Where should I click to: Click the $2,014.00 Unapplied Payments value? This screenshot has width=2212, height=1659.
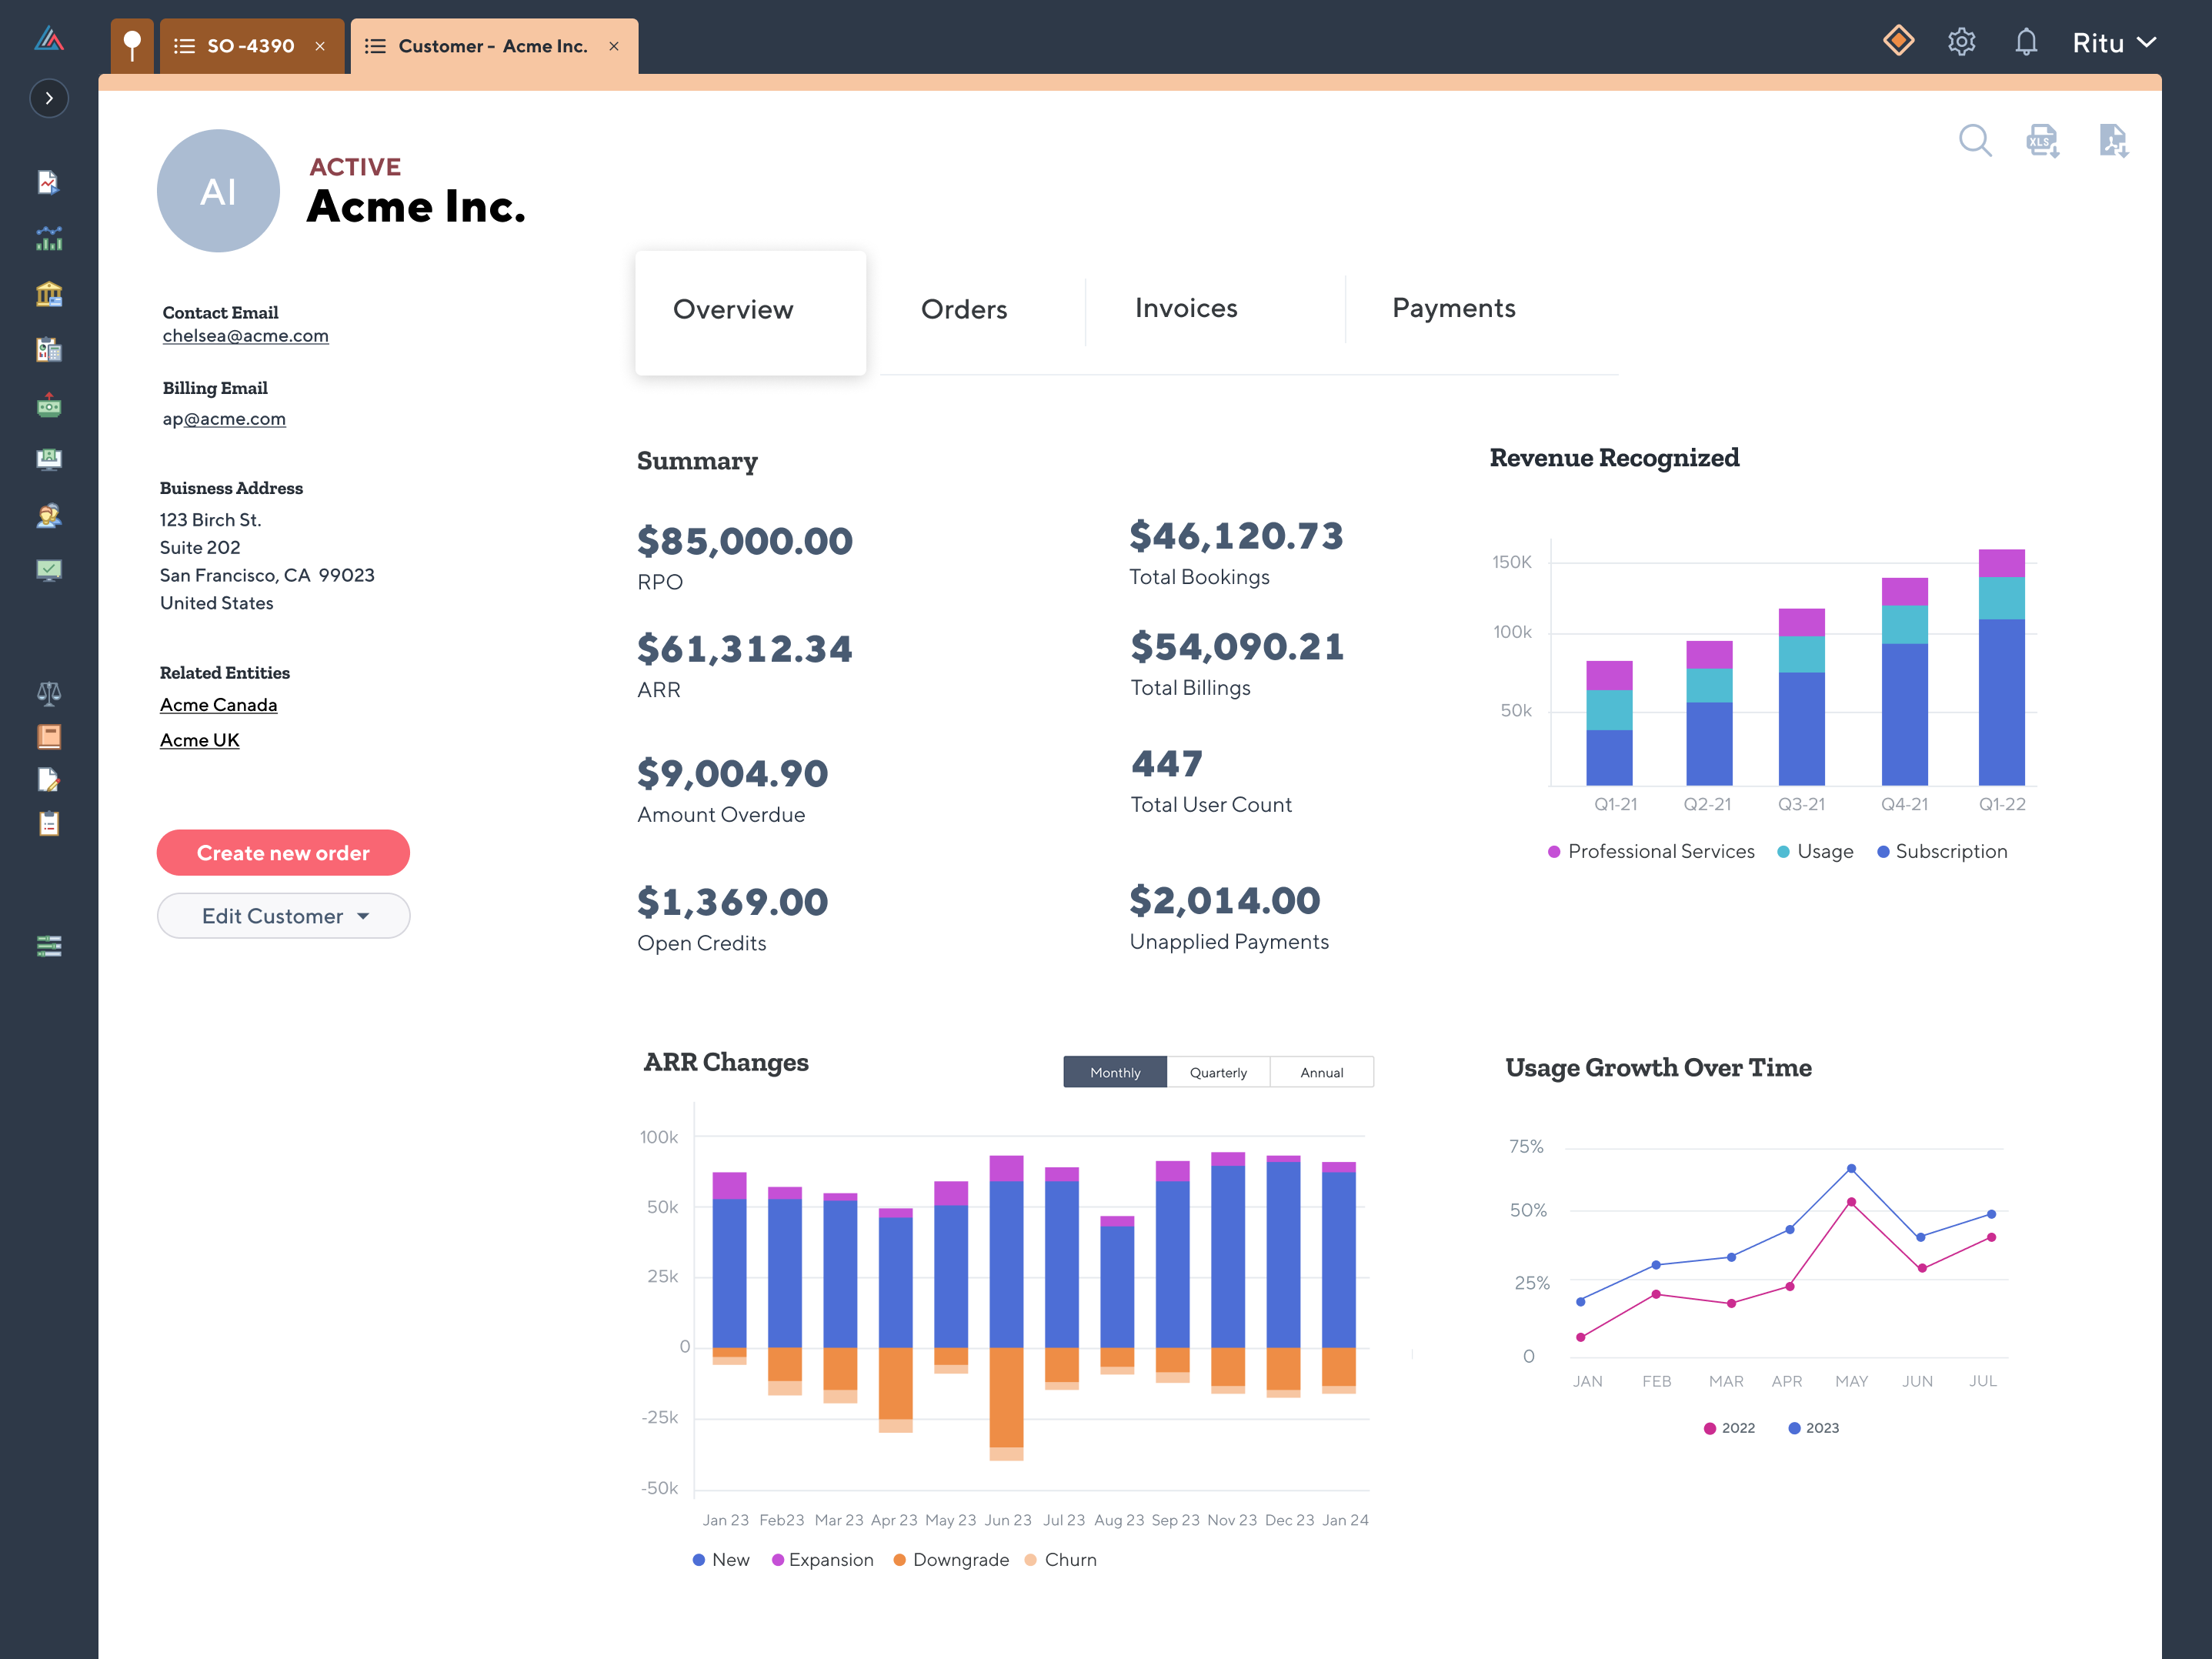(1225, 901)
